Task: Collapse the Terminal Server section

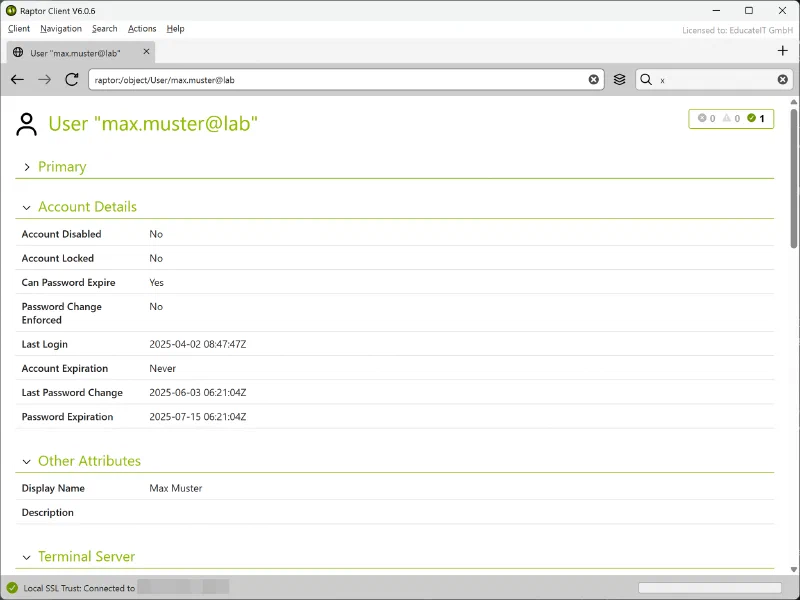Action: tap(27, 557)
